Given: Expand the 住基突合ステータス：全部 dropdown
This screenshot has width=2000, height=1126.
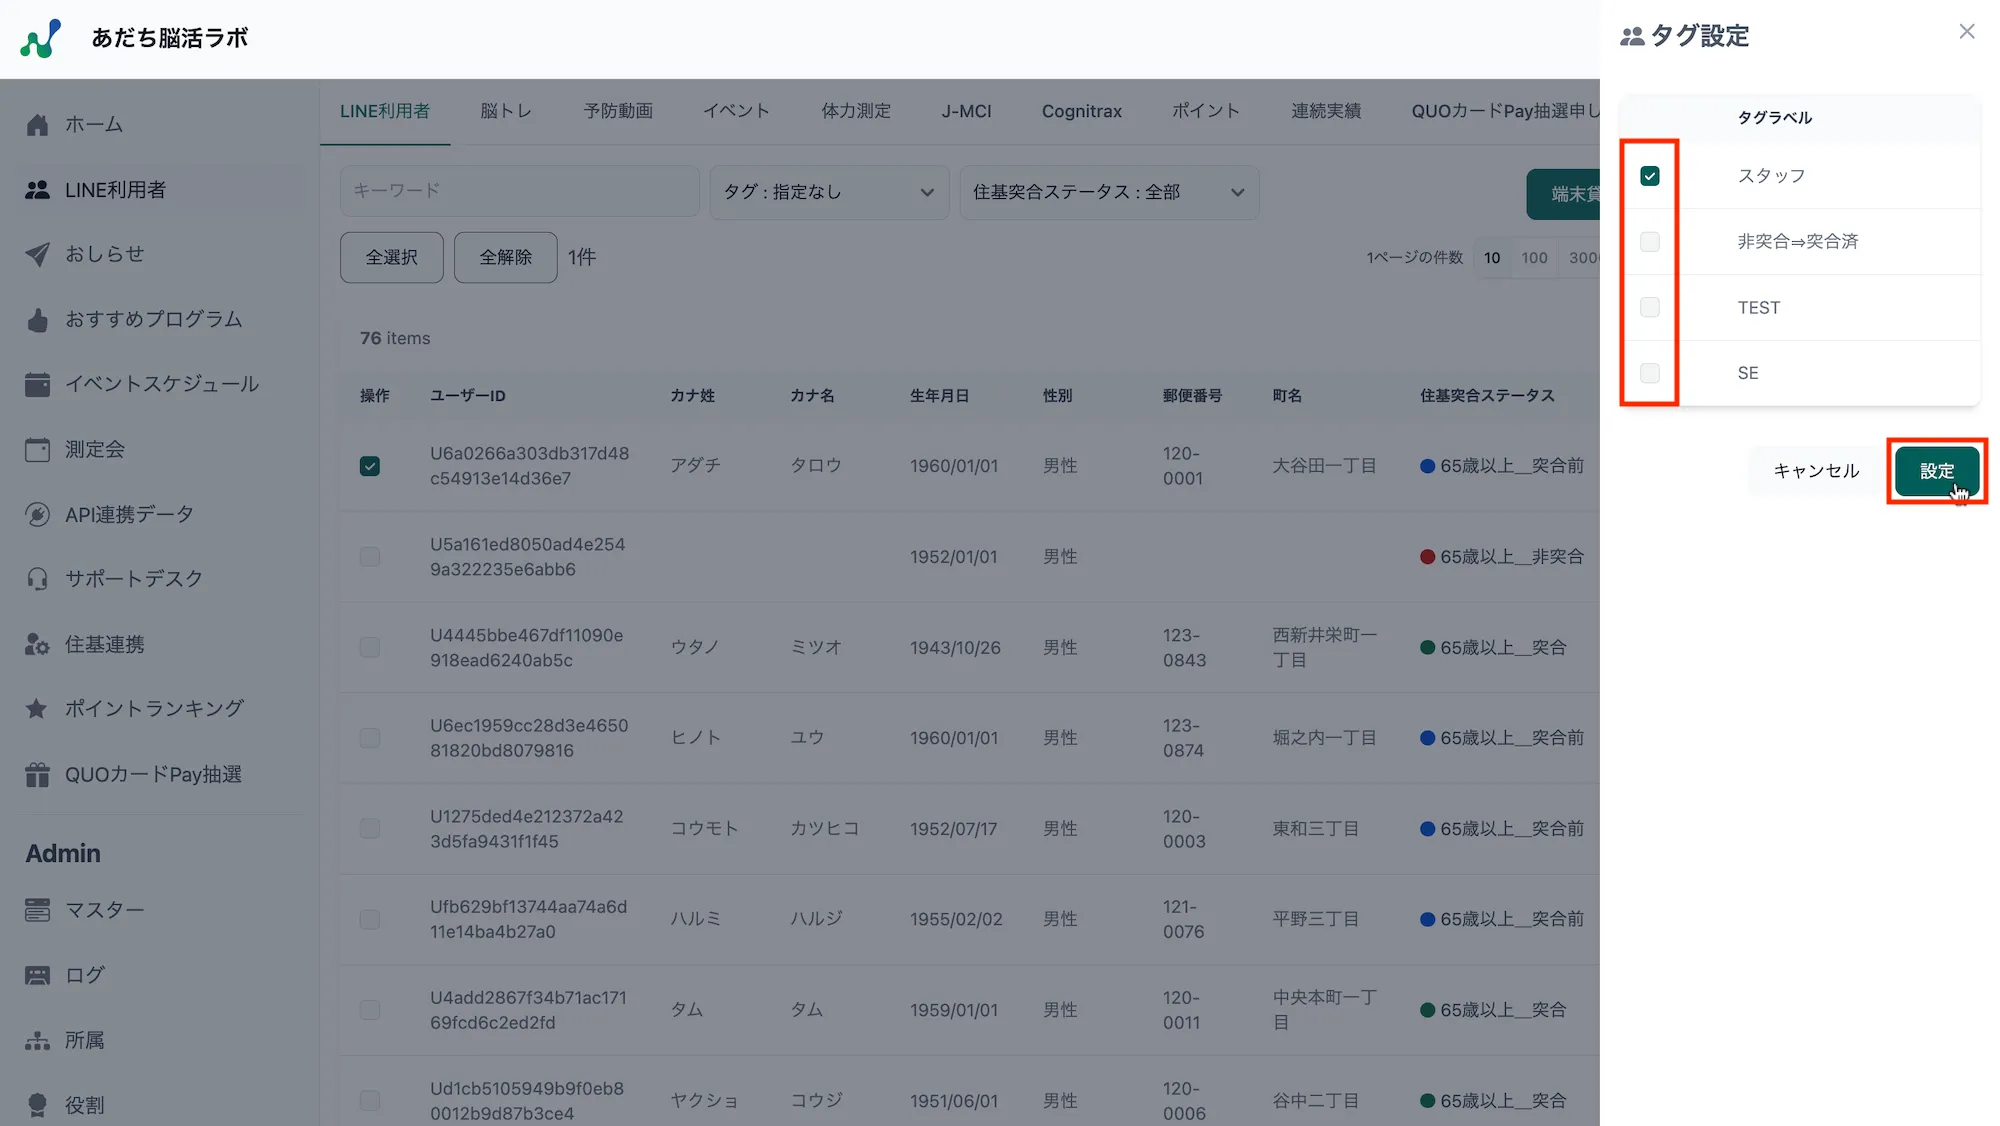Looking at the screenshot, I should 1108,192.
